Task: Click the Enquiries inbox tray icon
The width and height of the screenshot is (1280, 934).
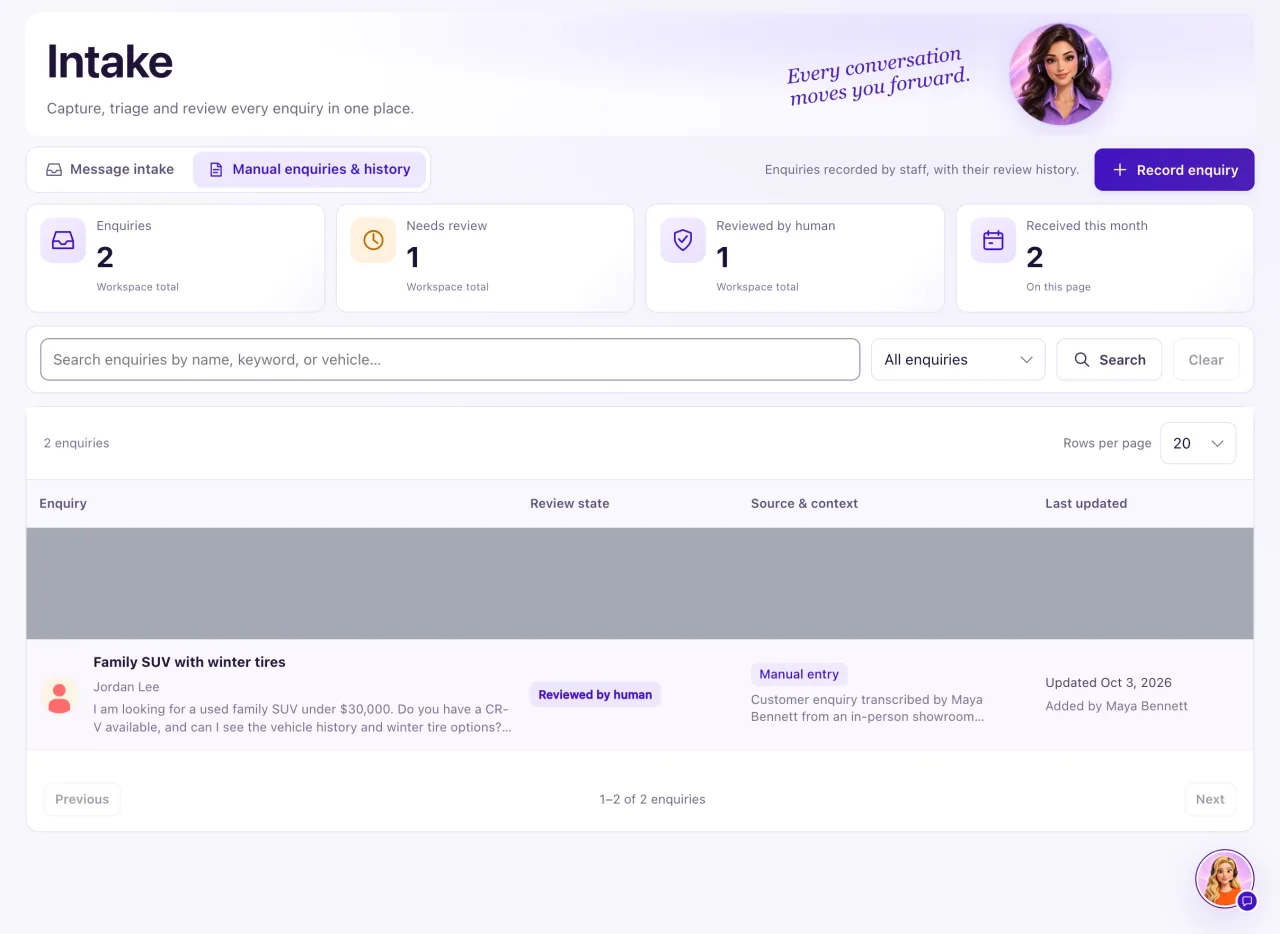Action: (x=63, y=241)
